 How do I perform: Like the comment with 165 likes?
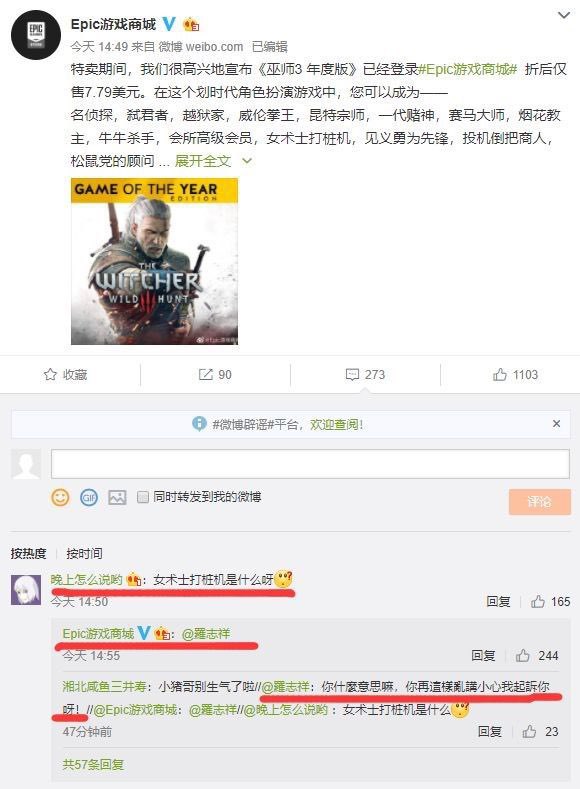coord(550,601)
